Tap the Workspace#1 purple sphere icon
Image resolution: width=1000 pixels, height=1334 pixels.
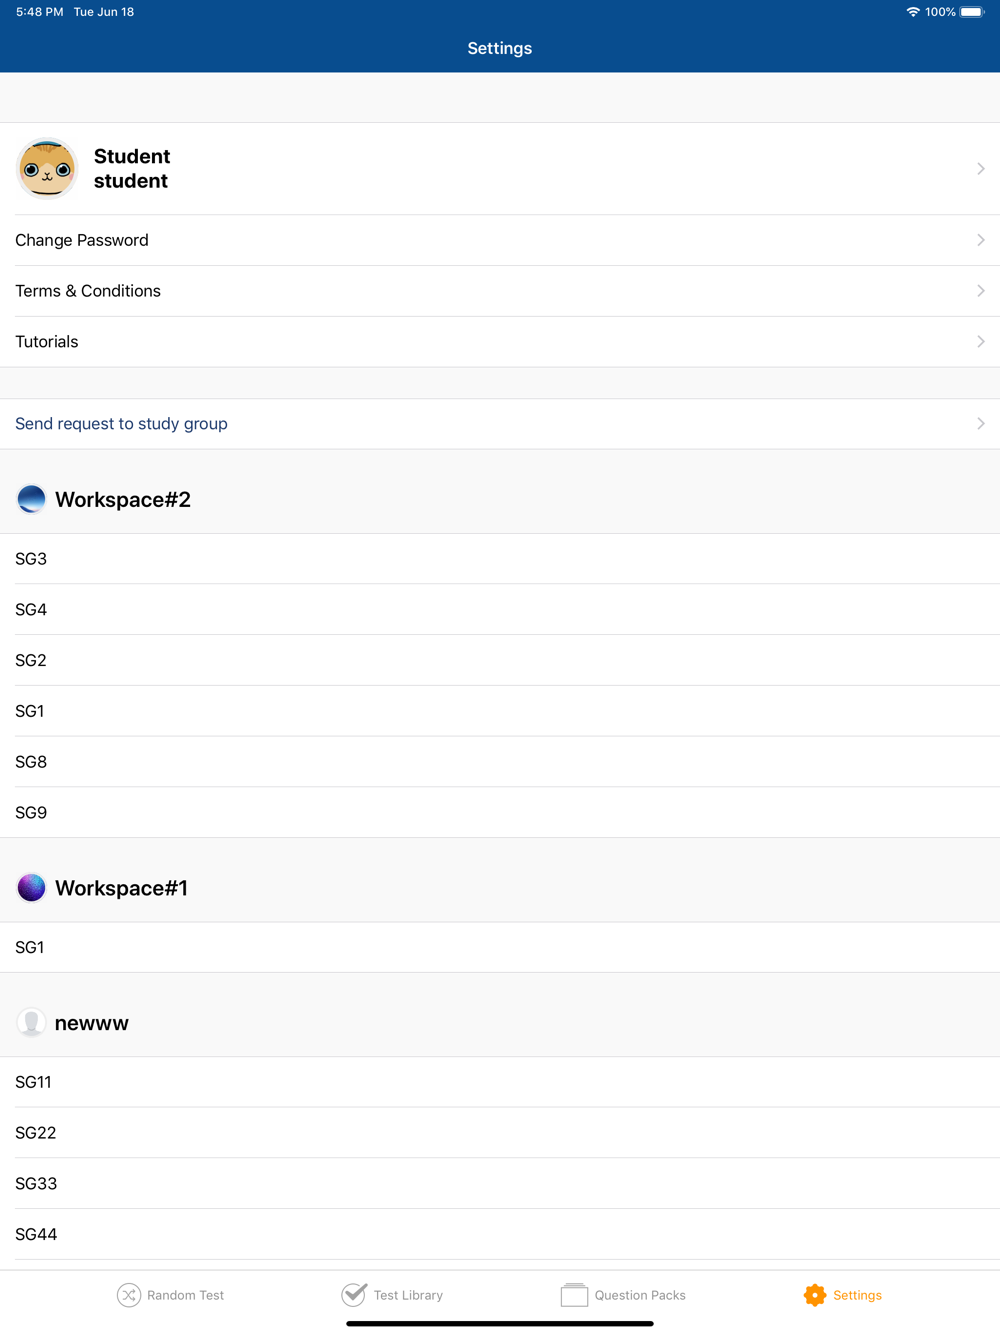tap(31, 887)
